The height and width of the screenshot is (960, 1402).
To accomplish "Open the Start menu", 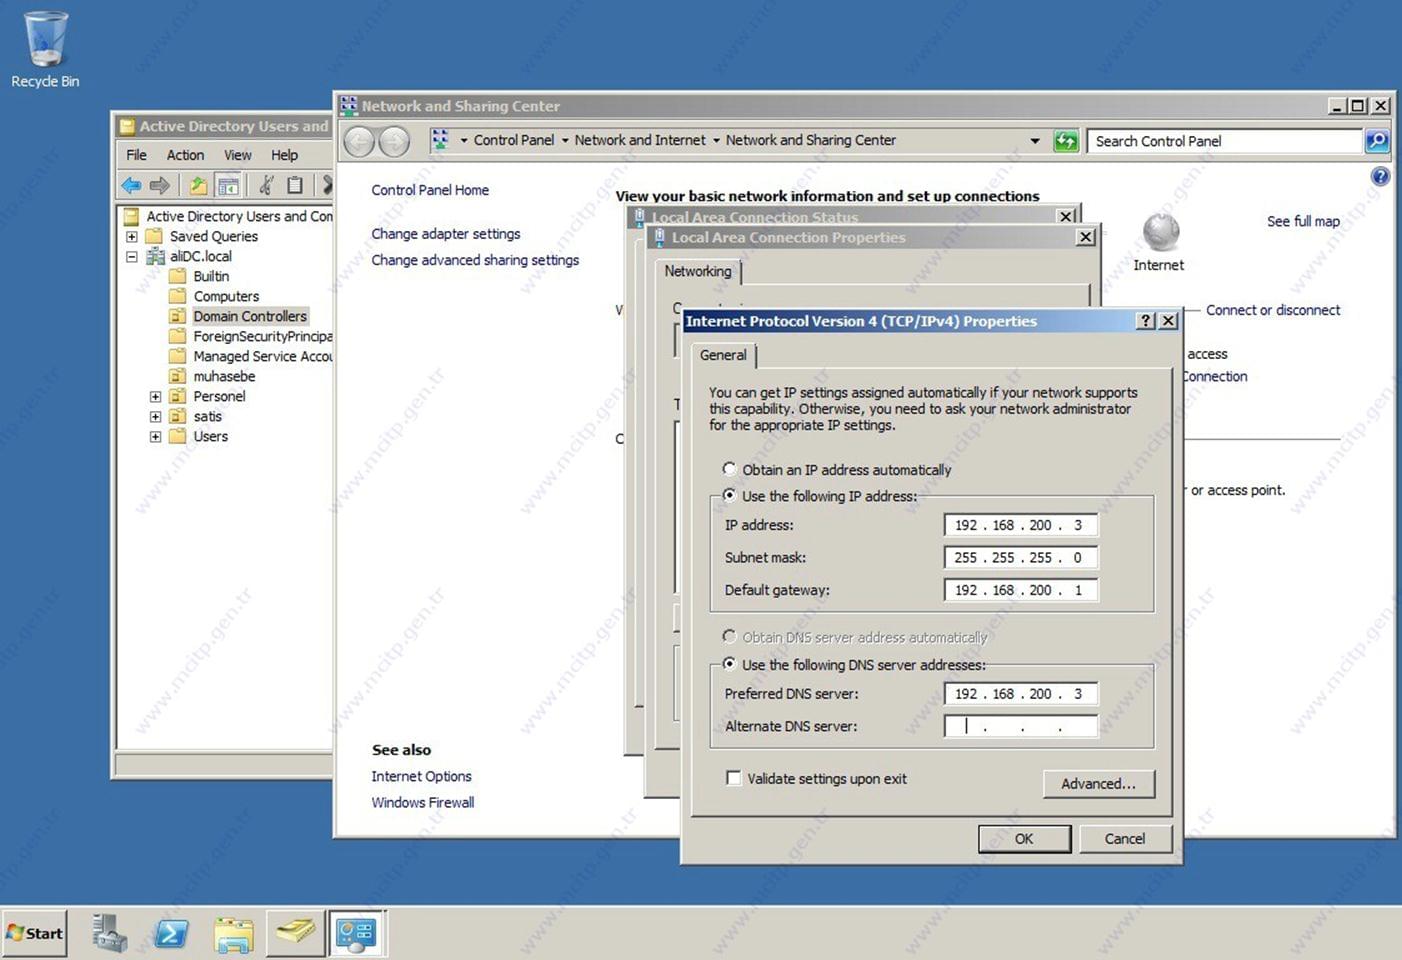I will tap(35, 933).
